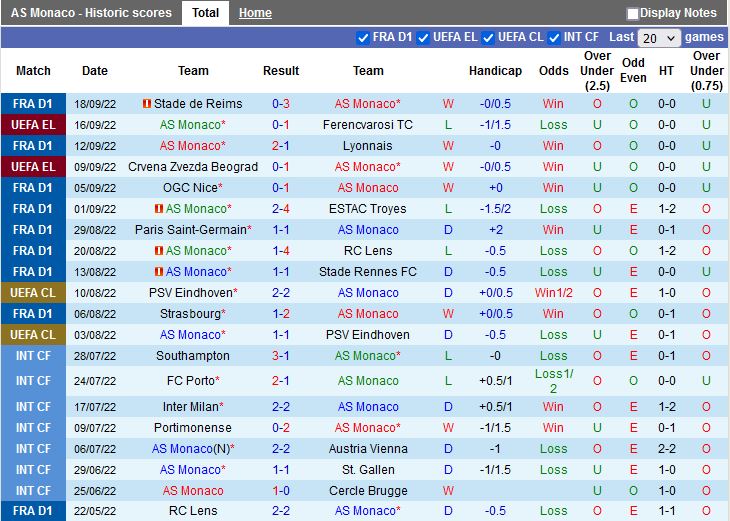
Task: Click handicap -1.5/2 in ESTAC Troyes row
Action: 495,209
